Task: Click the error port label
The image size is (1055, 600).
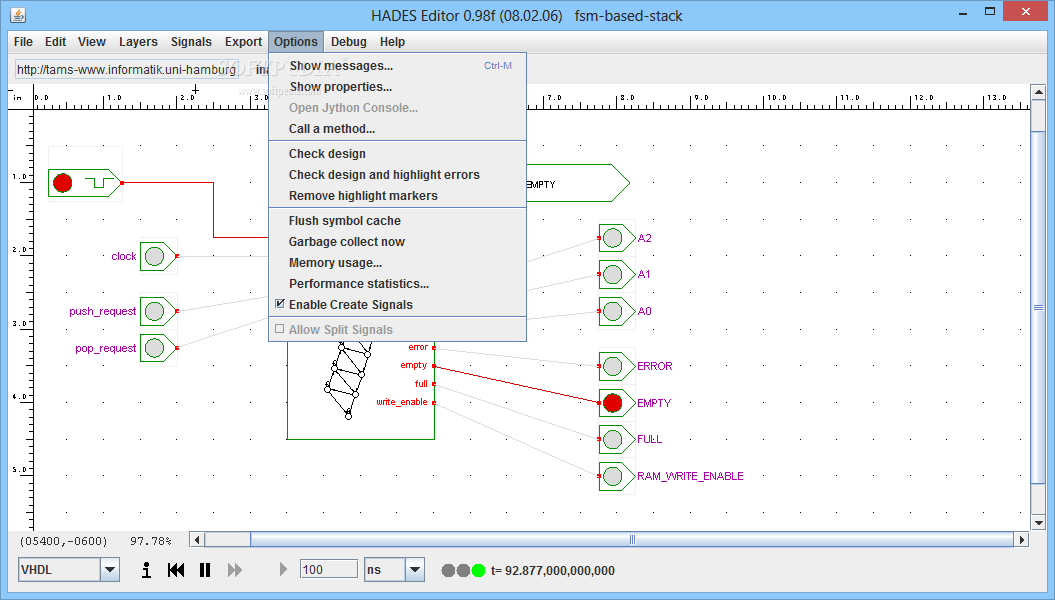Action: tap(418, 347)
